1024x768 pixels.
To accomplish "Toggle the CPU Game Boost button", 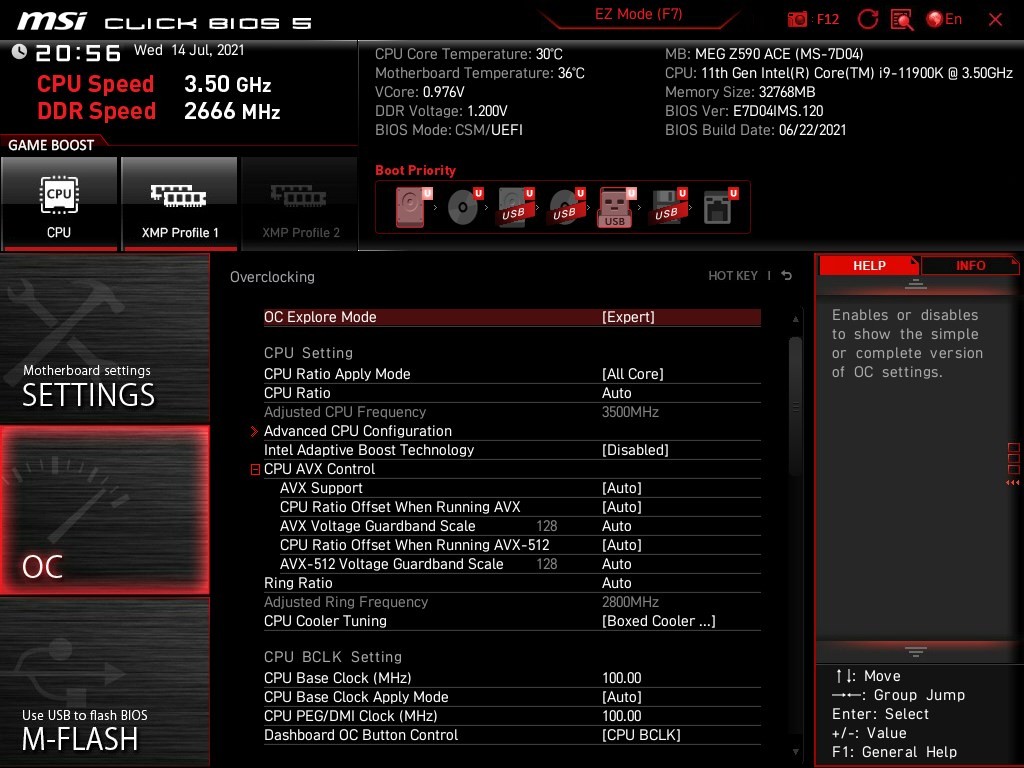I will tap(59, 203).
